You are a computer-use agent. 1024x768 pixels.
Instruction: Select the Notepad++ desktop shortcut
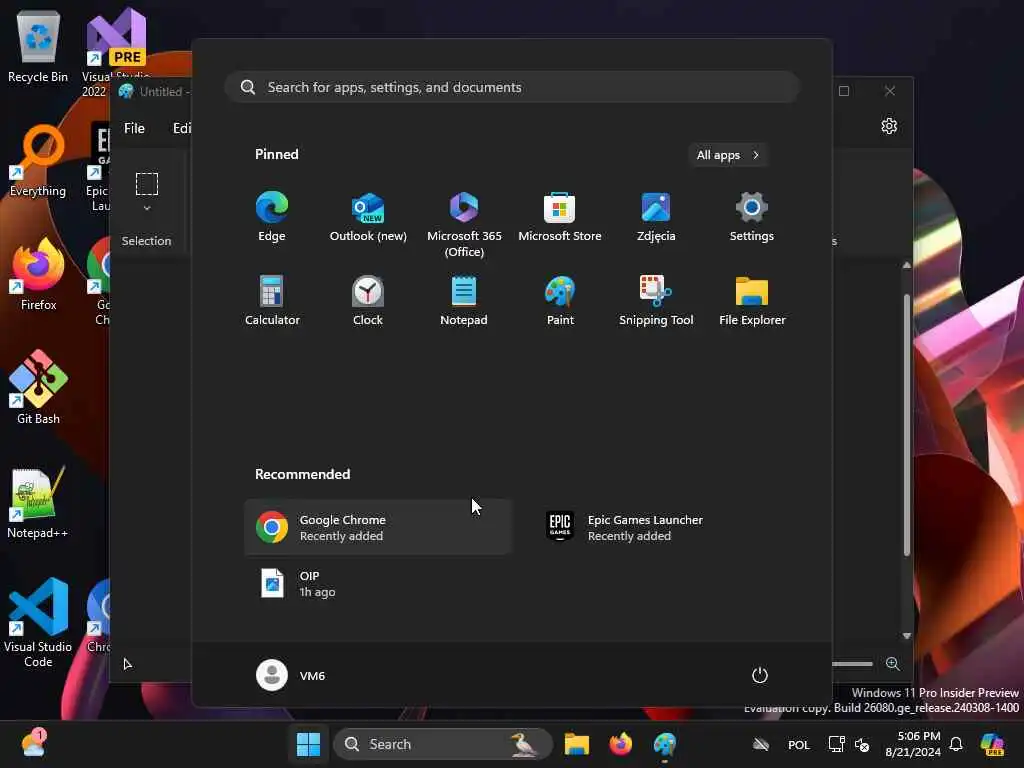pyautogui.click(x=38, y=503)
